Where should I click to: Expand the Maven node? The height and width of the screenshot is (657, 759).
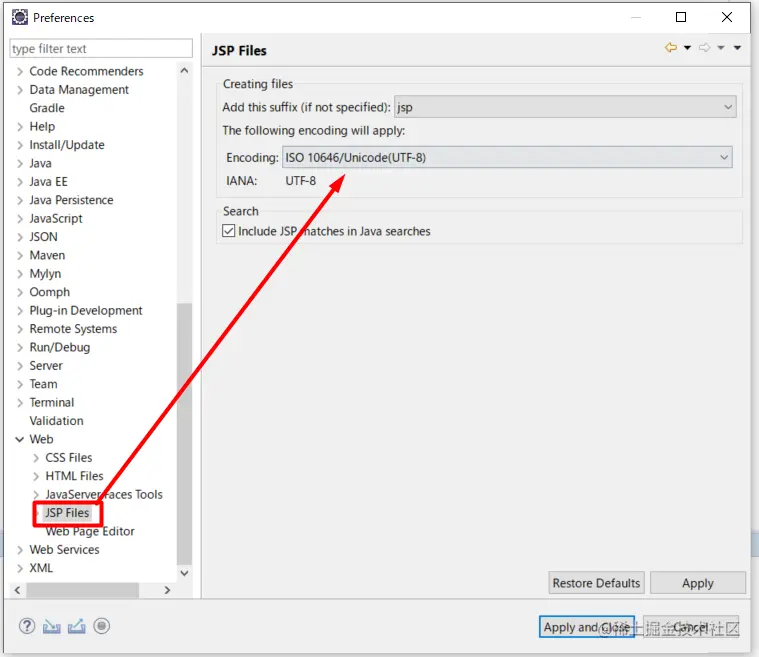[20, 256]
